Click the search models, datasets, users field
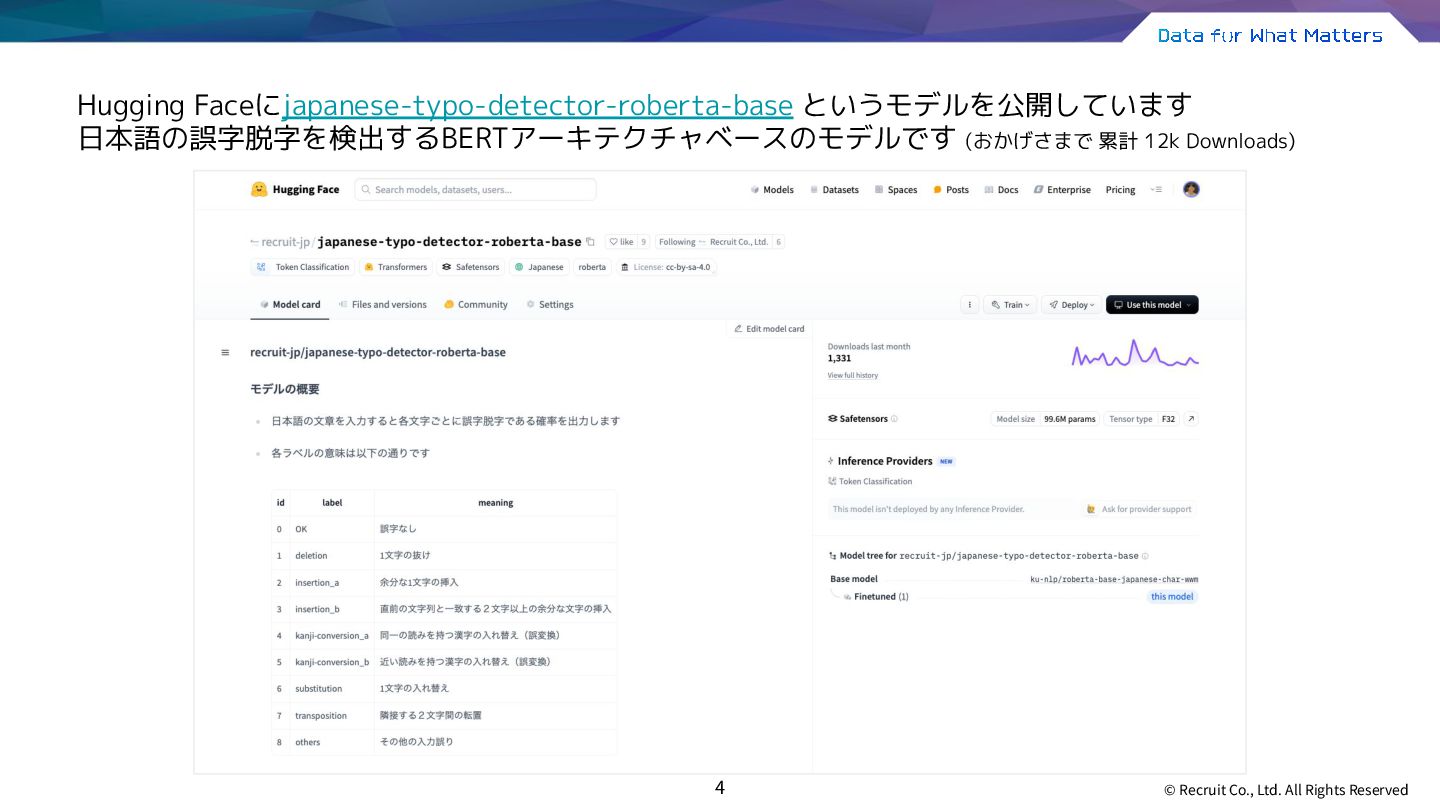1440x810 pixels. coord(475,190)
